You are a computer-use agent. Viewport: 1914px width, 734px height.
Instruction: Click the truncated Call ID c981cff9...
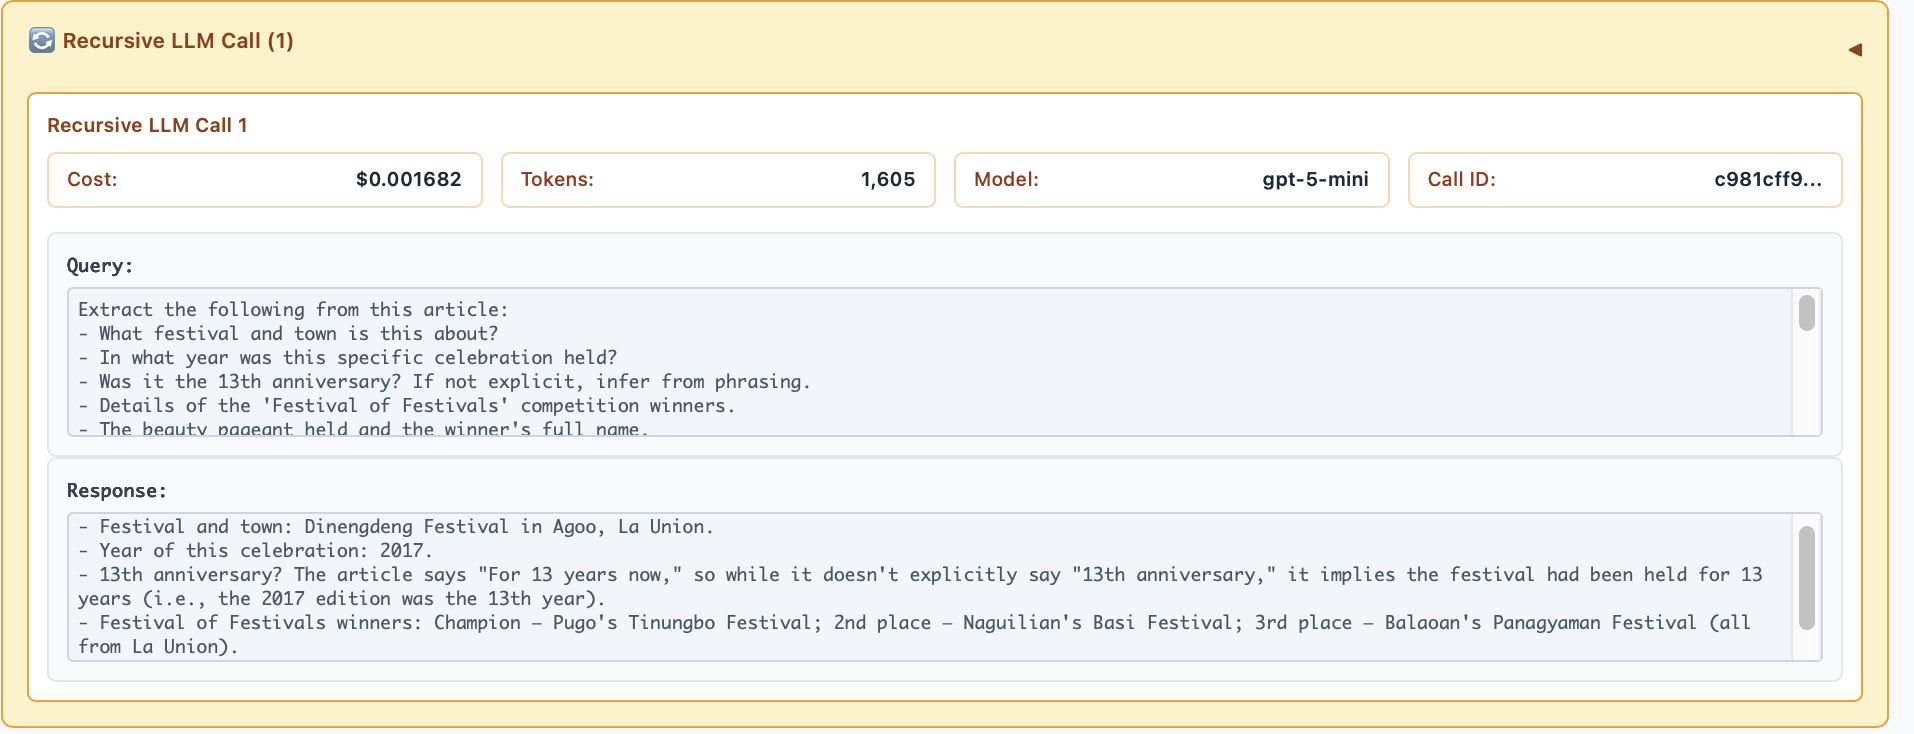[1767, 180]
